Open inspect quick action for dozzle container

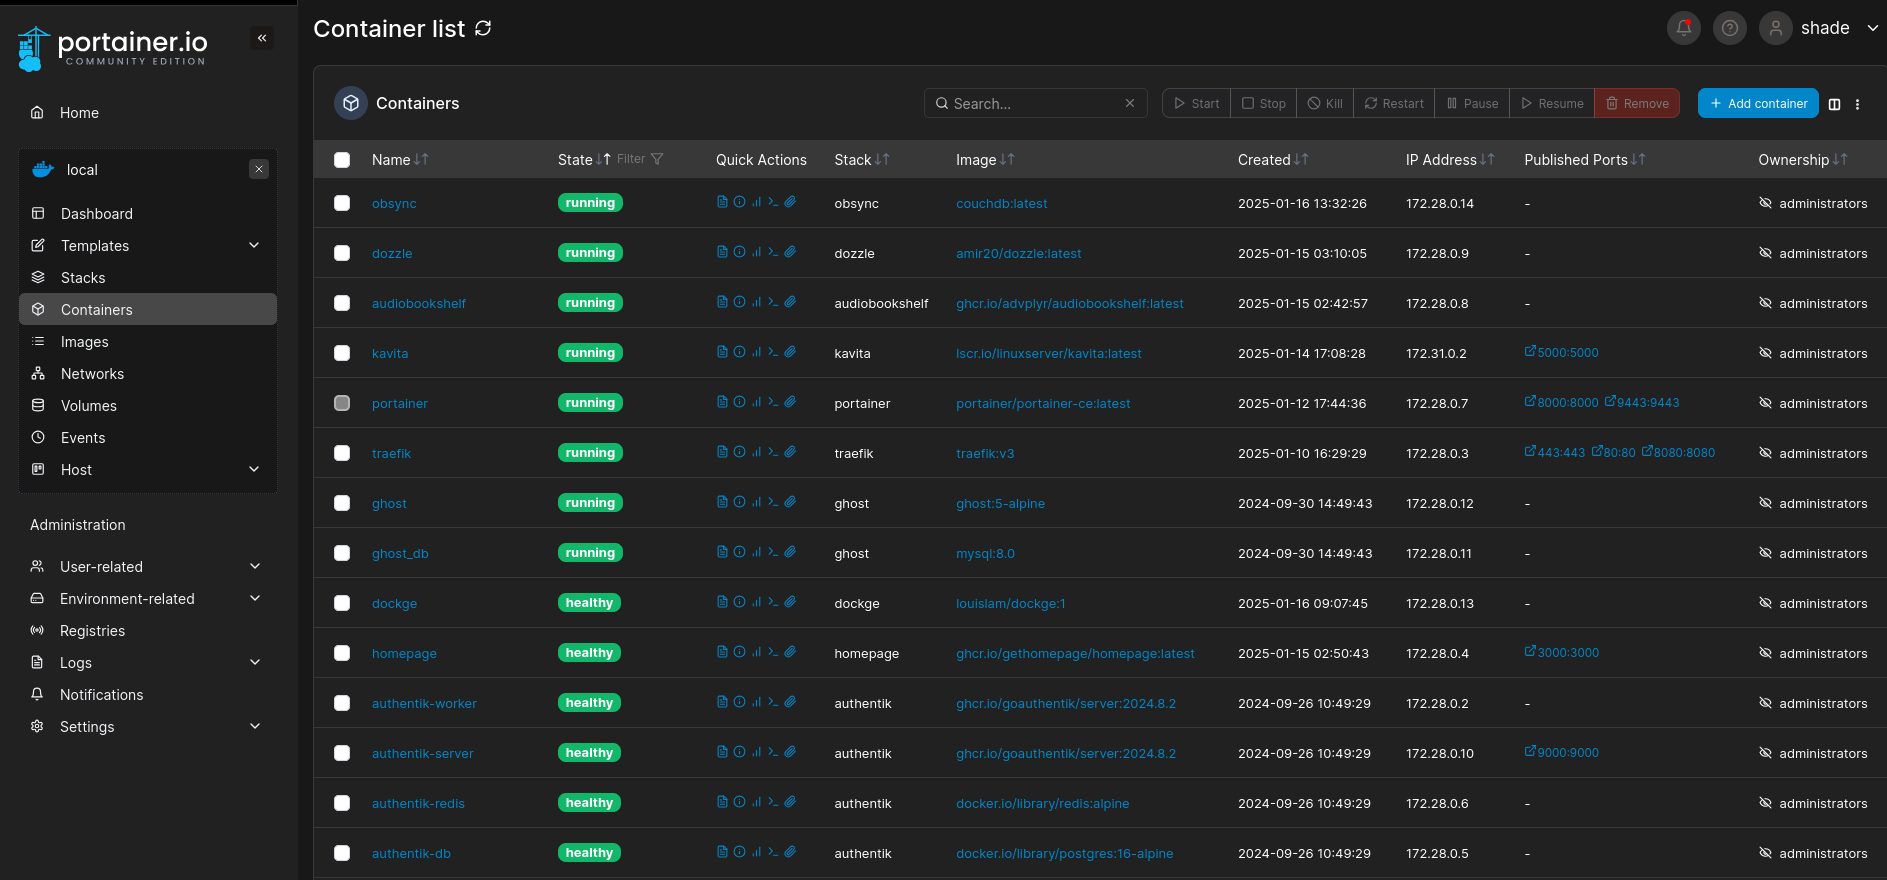pos(739,252)
